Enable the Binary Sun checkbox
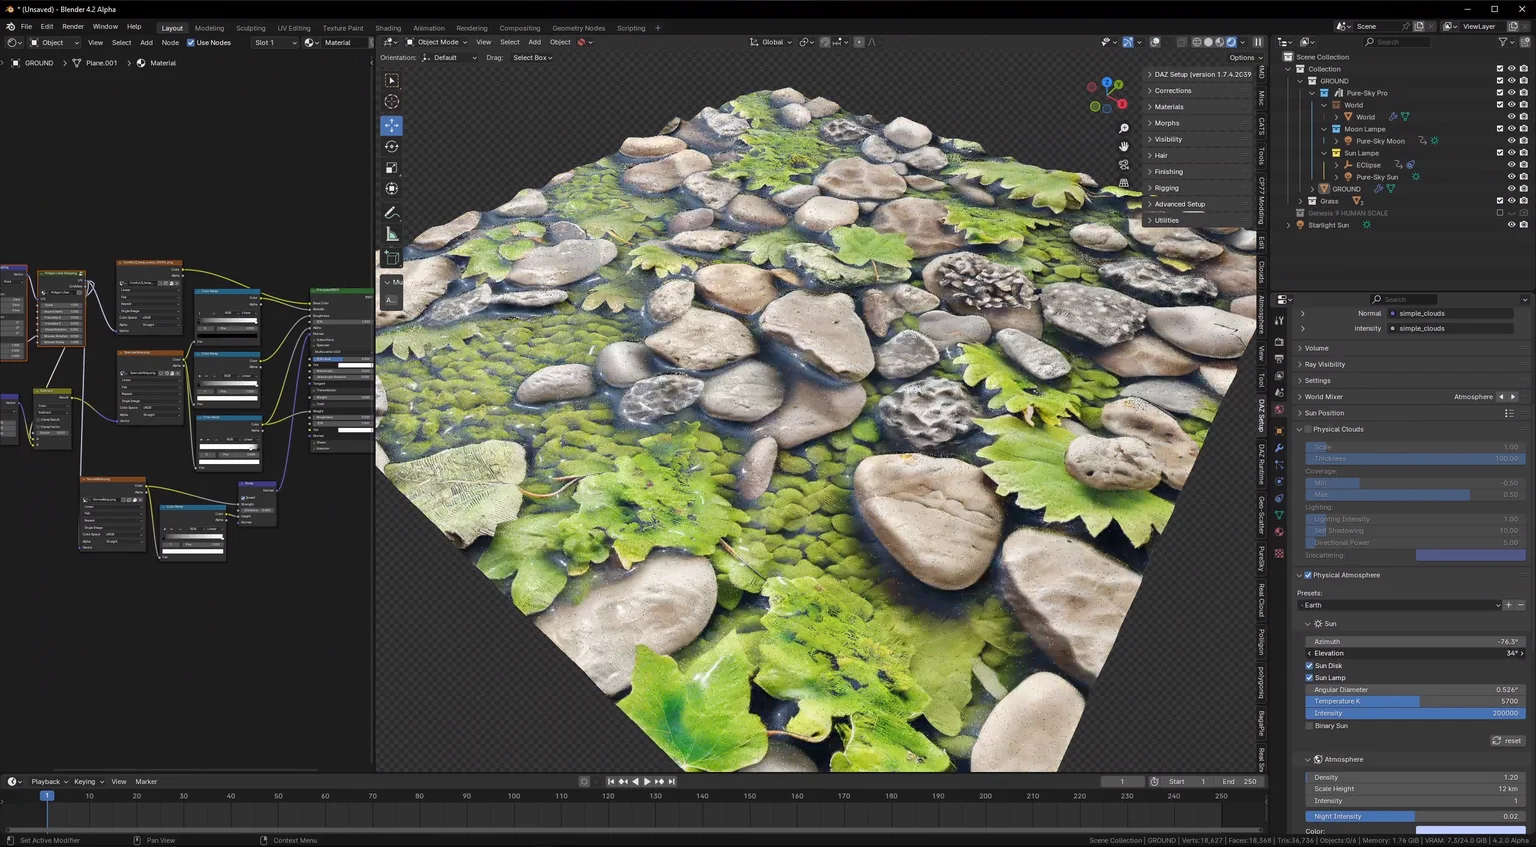The height and width of the screenshot is (847, 1536). coord(1309,725)
